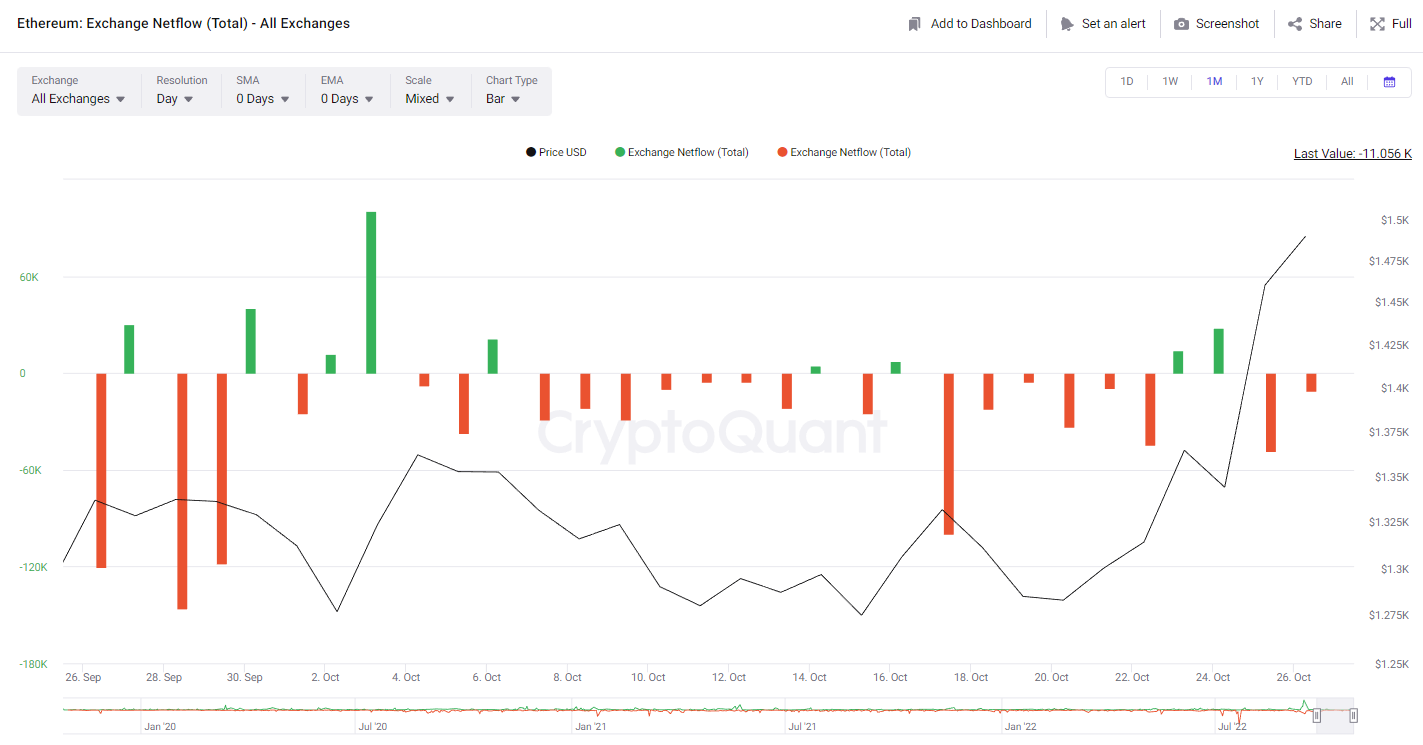Image resolution: width=1423 pixels, height=745 pixels.
Task: Click the right range handle on the mini timeline
Action: pyautogui.click(x=1353, y=715)
